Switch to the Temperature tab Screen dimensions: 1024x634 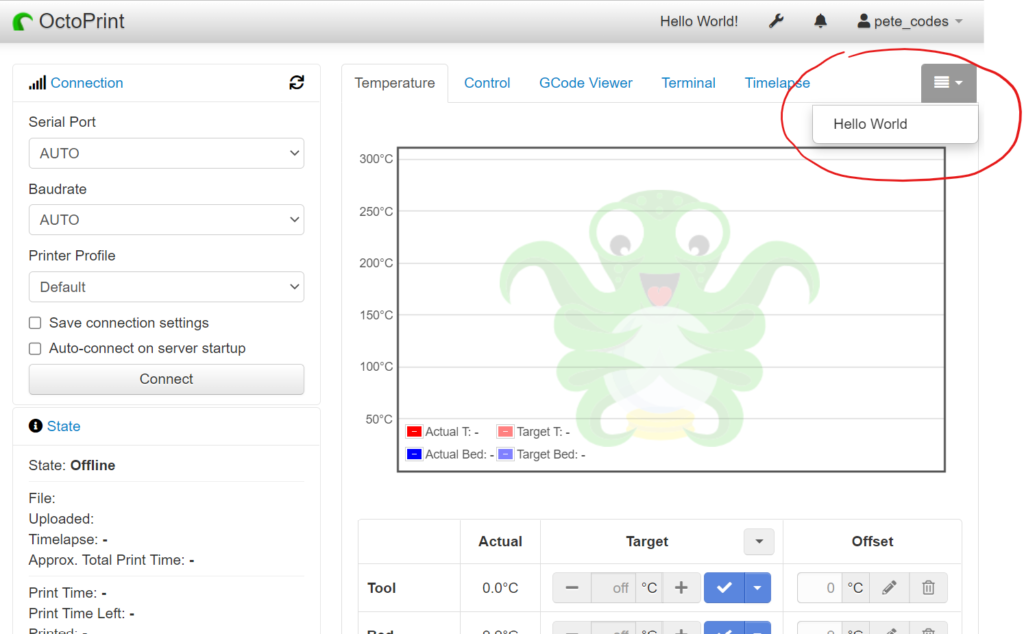394,83
